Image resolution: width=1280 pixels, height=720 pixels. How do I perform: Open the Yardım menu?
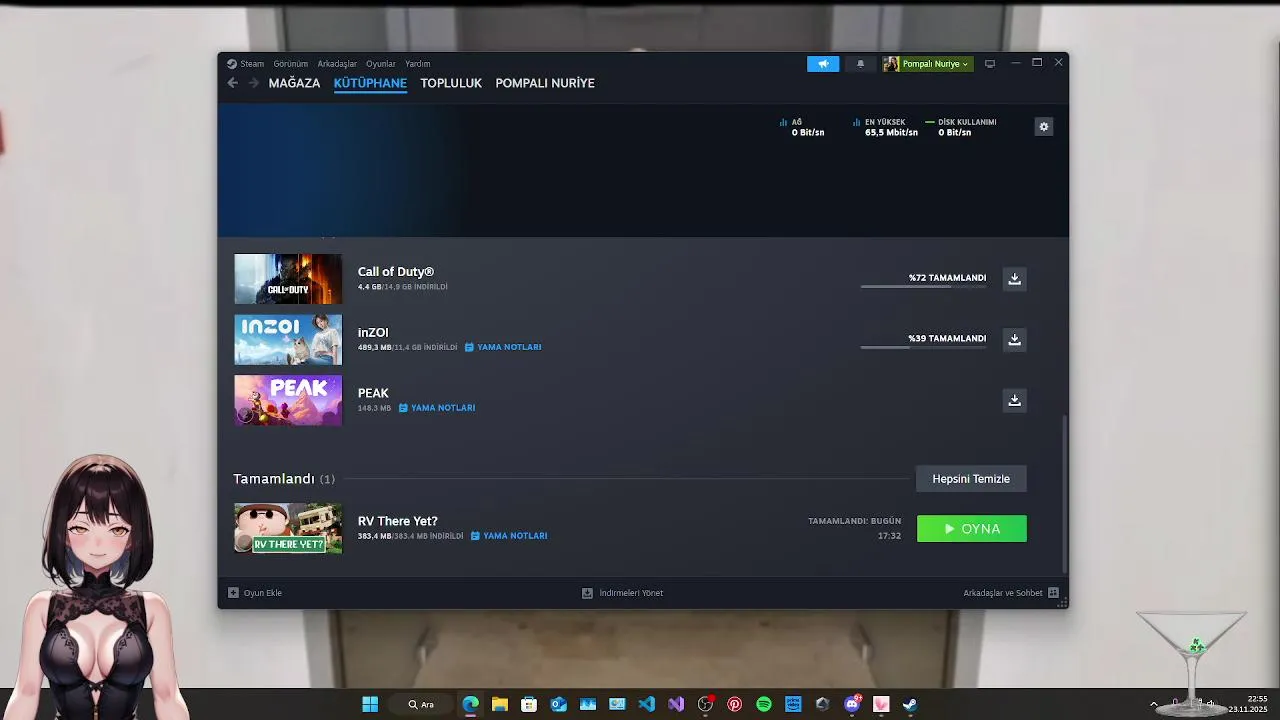pyautogui.click(x=418, y=64)
